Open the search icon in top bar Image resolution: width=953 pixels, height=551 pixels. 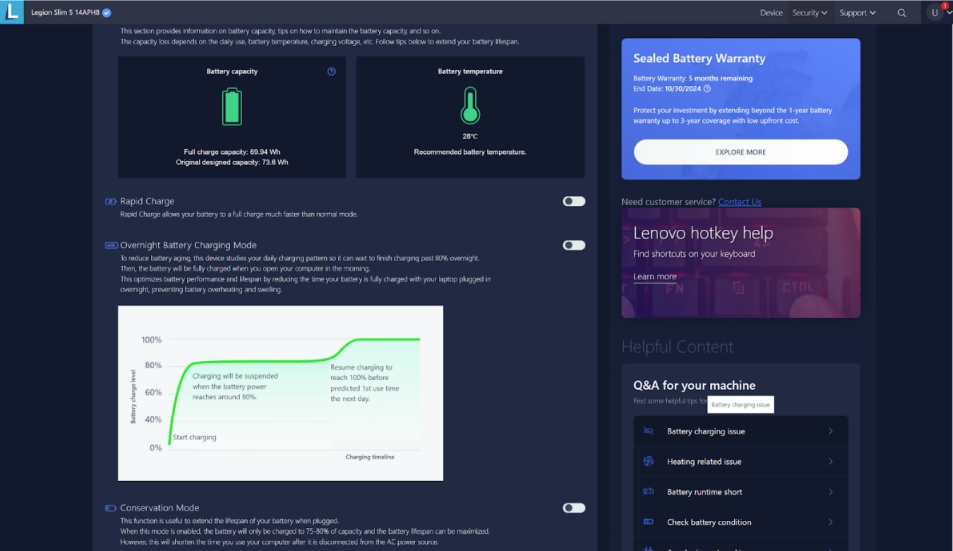click(902, 13)
